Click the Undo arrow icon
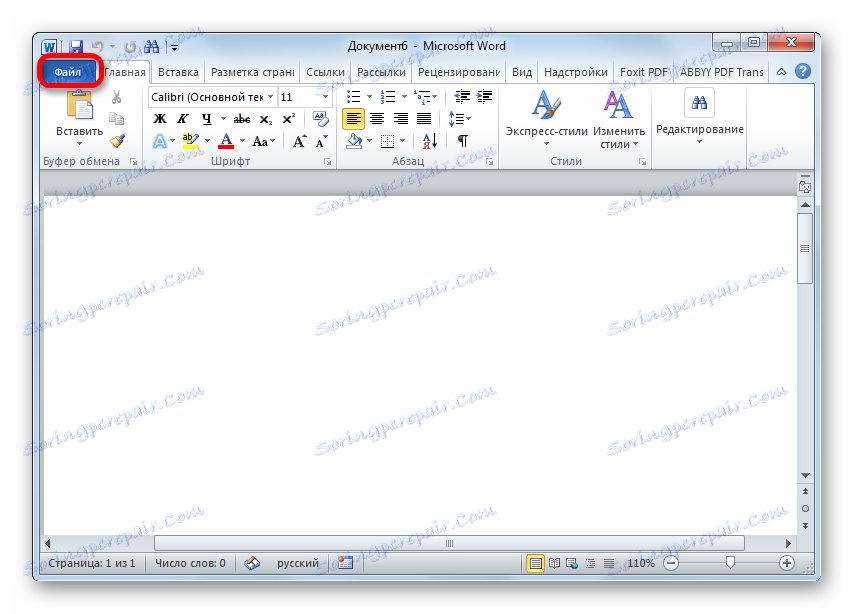The width and height of the screenshot is (854, 614). pos(97,47)
